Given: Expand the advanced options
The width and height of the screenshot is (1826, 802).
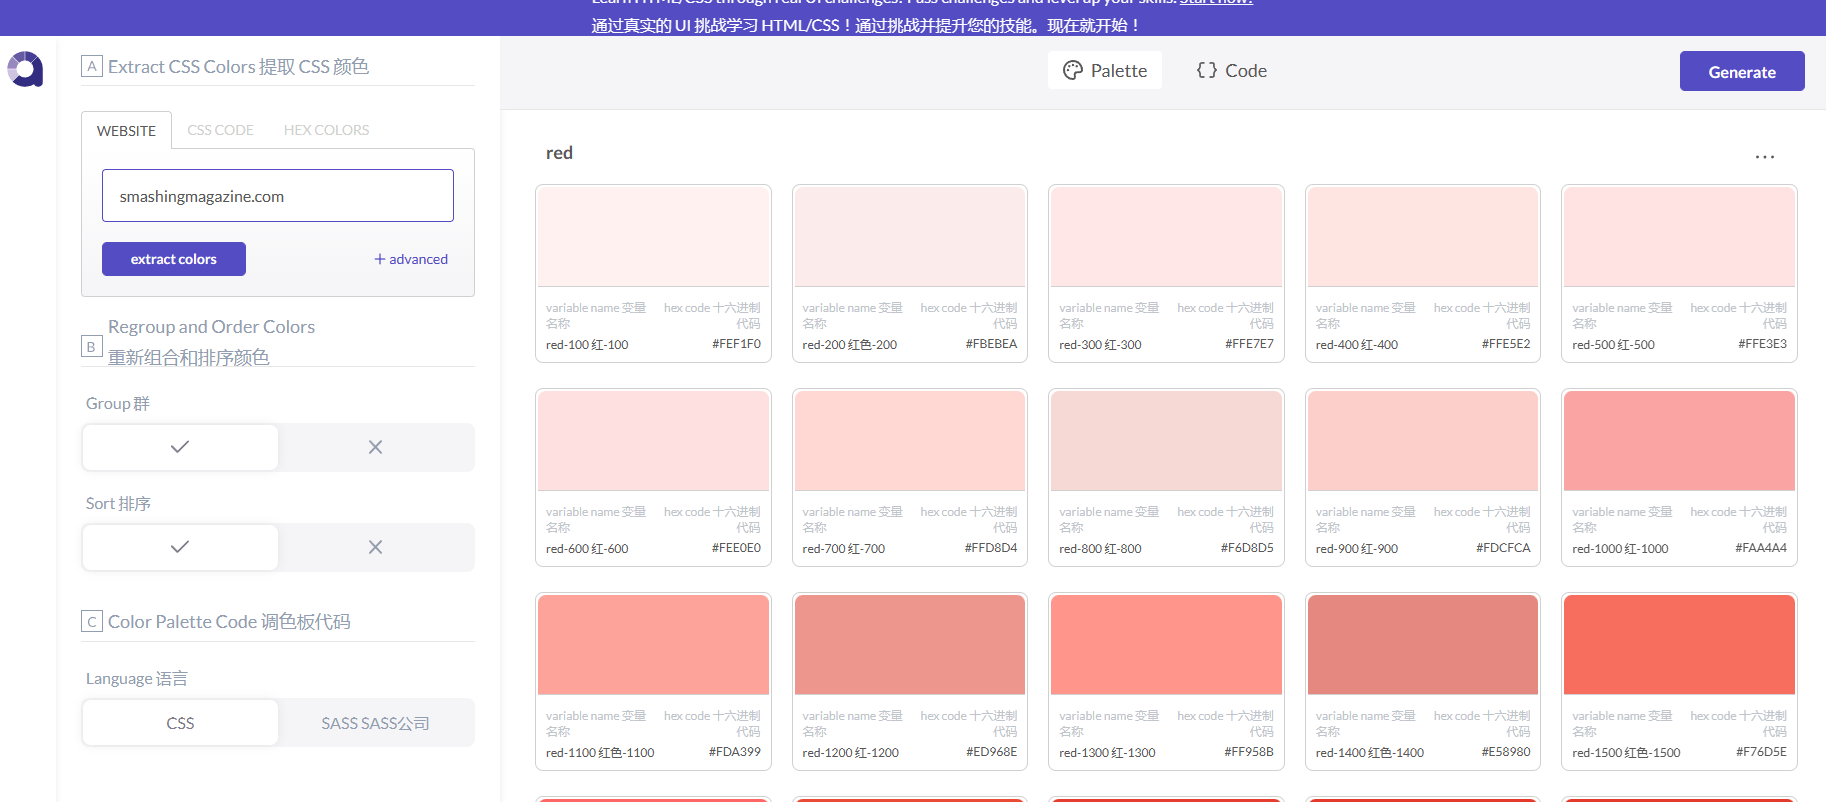Looking at the screenshot, I should pyautogui.click(x=411, y=259).
